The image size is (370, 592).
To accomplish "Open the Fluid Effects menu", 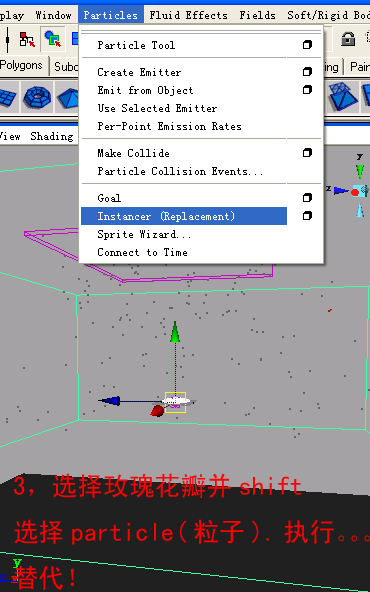I will [x=188, y=15].
